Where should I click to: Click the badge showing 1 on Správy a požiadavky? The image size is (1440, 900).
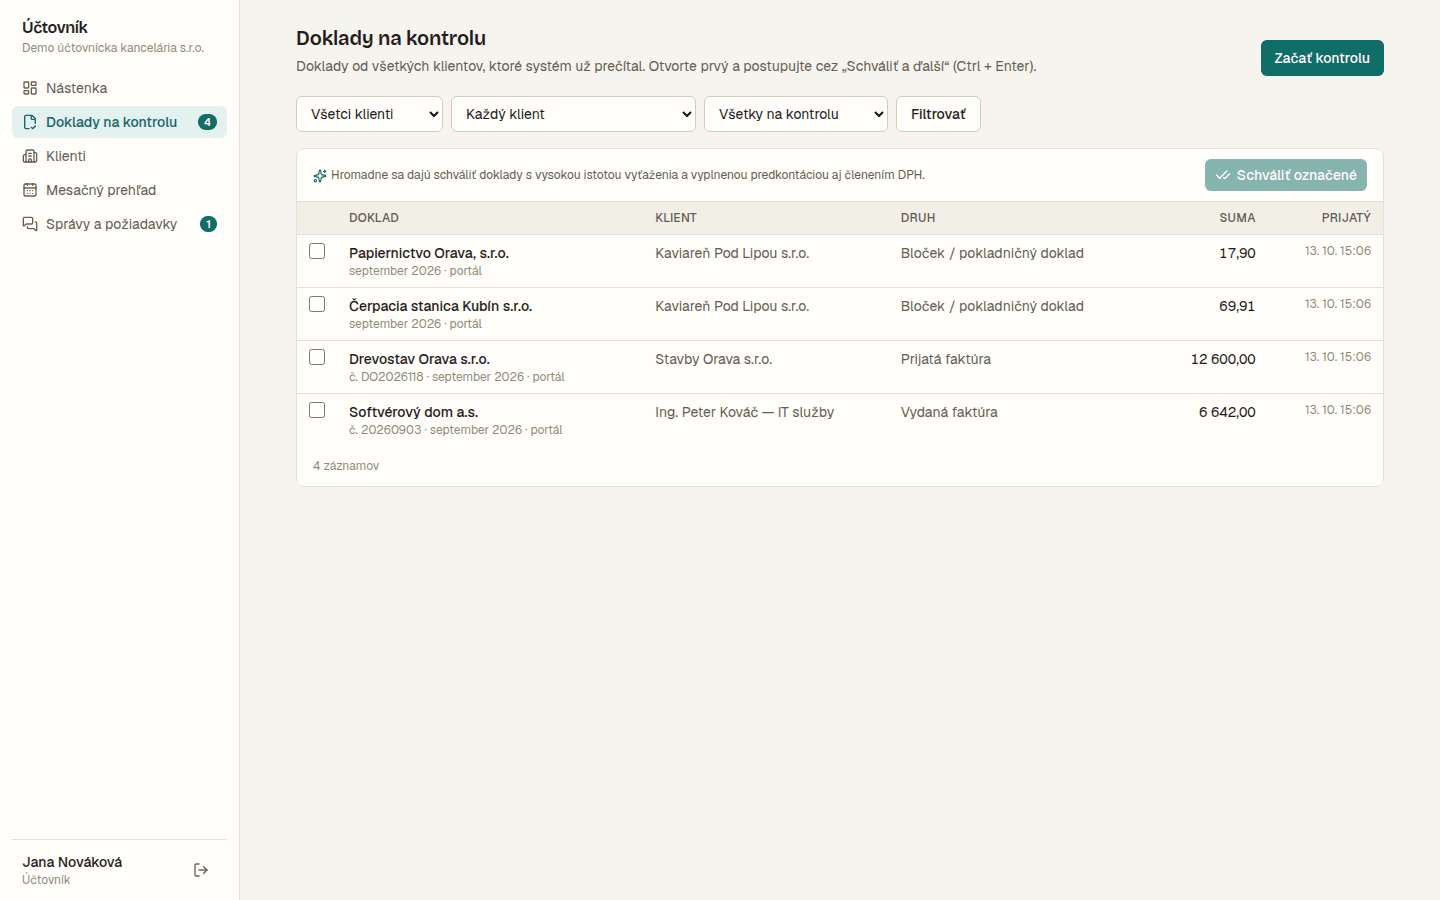pyautogui.click(x=208, y=224)
